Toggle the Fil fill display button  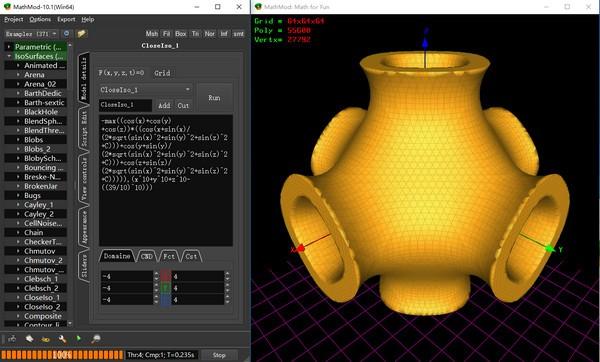[x=166, y=34]
